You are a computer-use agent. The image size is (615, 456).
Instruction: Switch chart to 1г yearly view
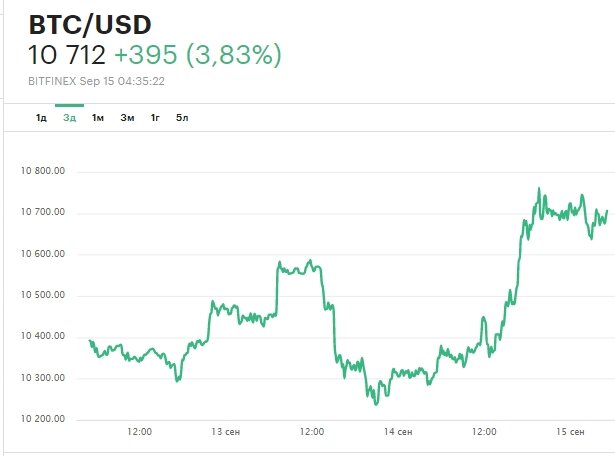point(155,118)
